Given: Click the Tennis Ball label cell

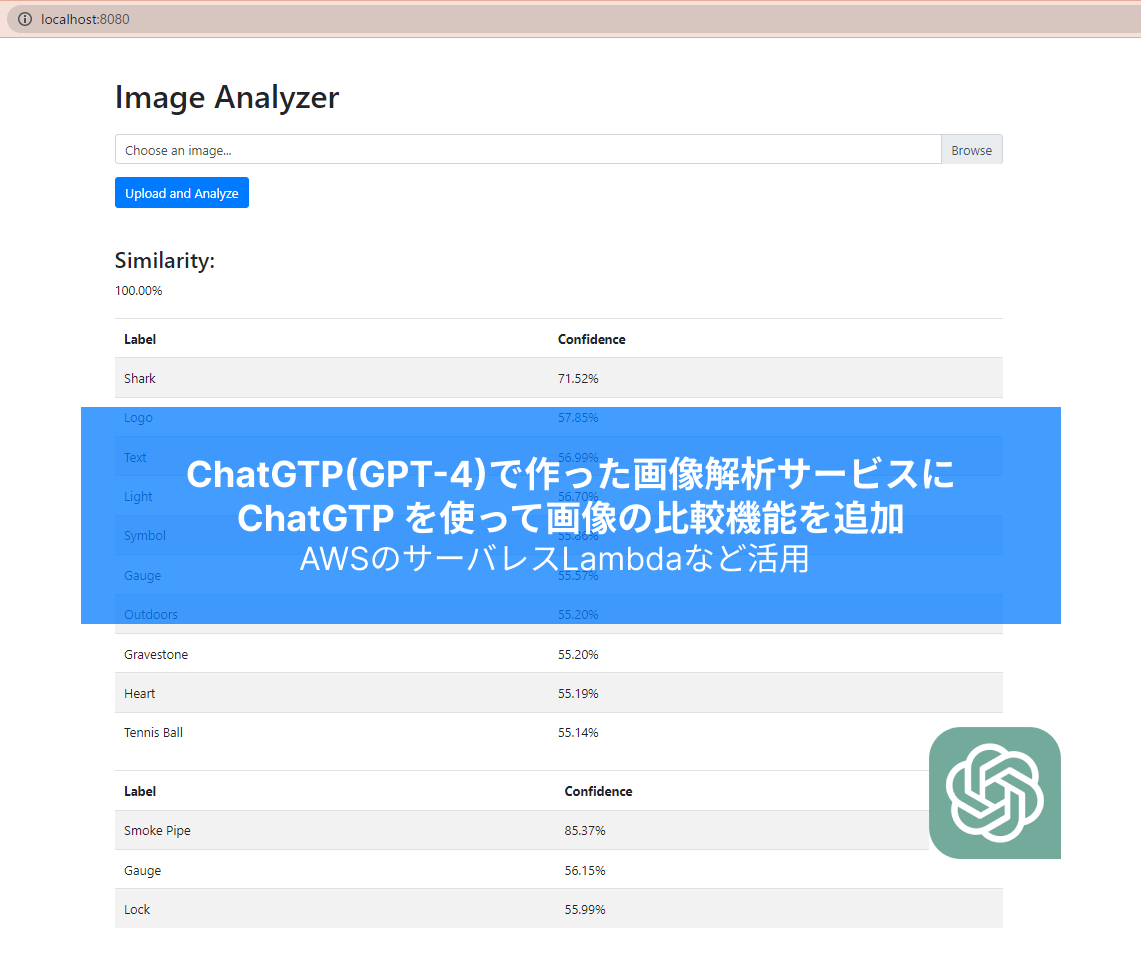Looking at the screenshot, I should pos(154,733).
